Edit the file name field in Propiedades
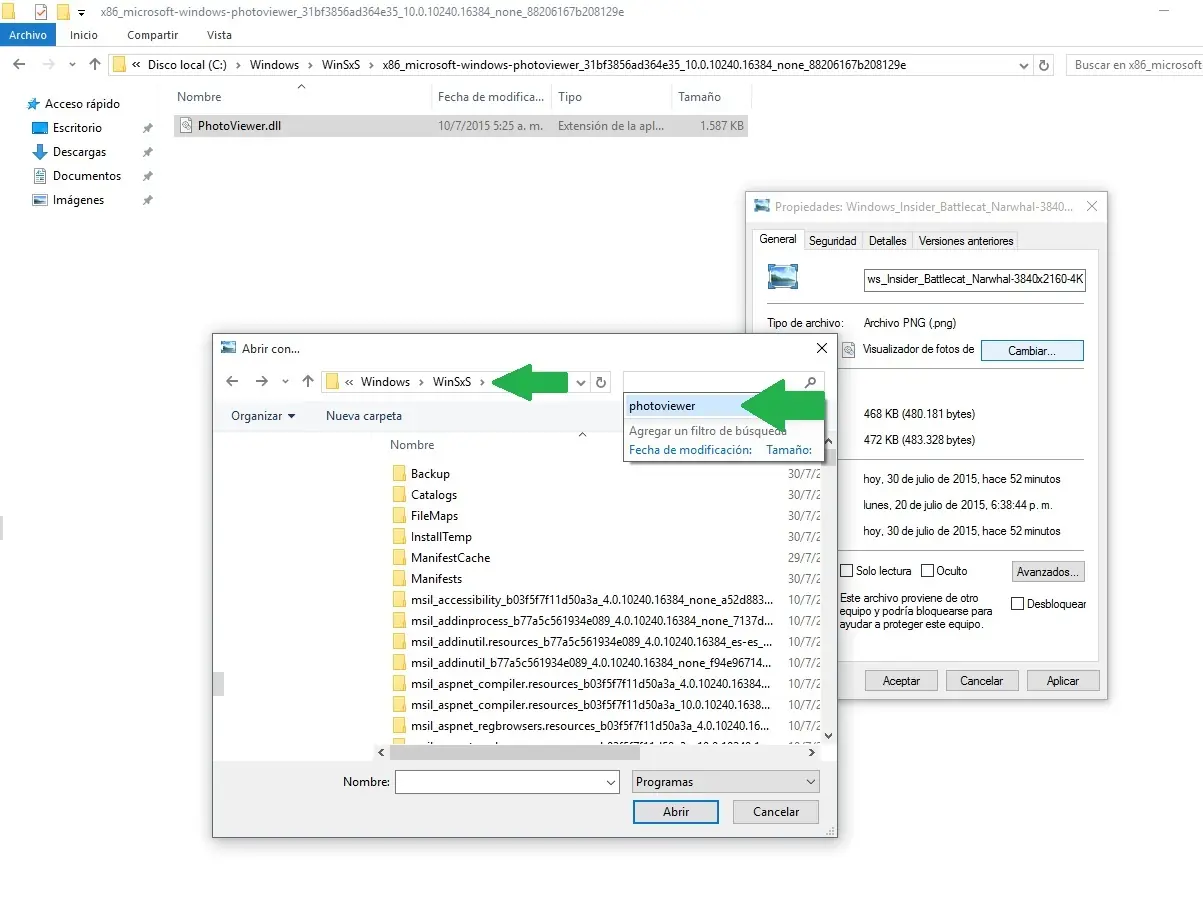This screenshot has width=1203, height=916. 975,280
